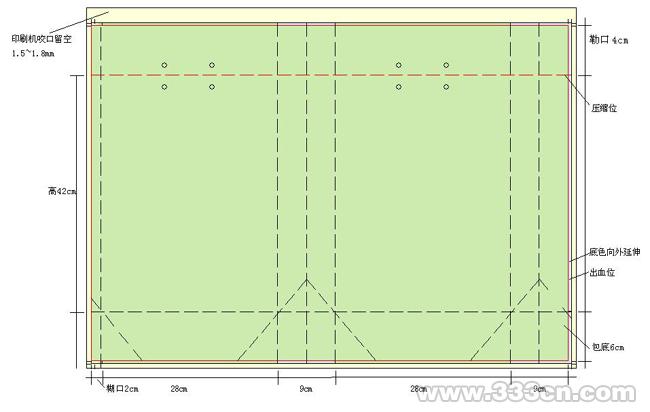Click the 勒口 4cm dimension label

point(609,41)
